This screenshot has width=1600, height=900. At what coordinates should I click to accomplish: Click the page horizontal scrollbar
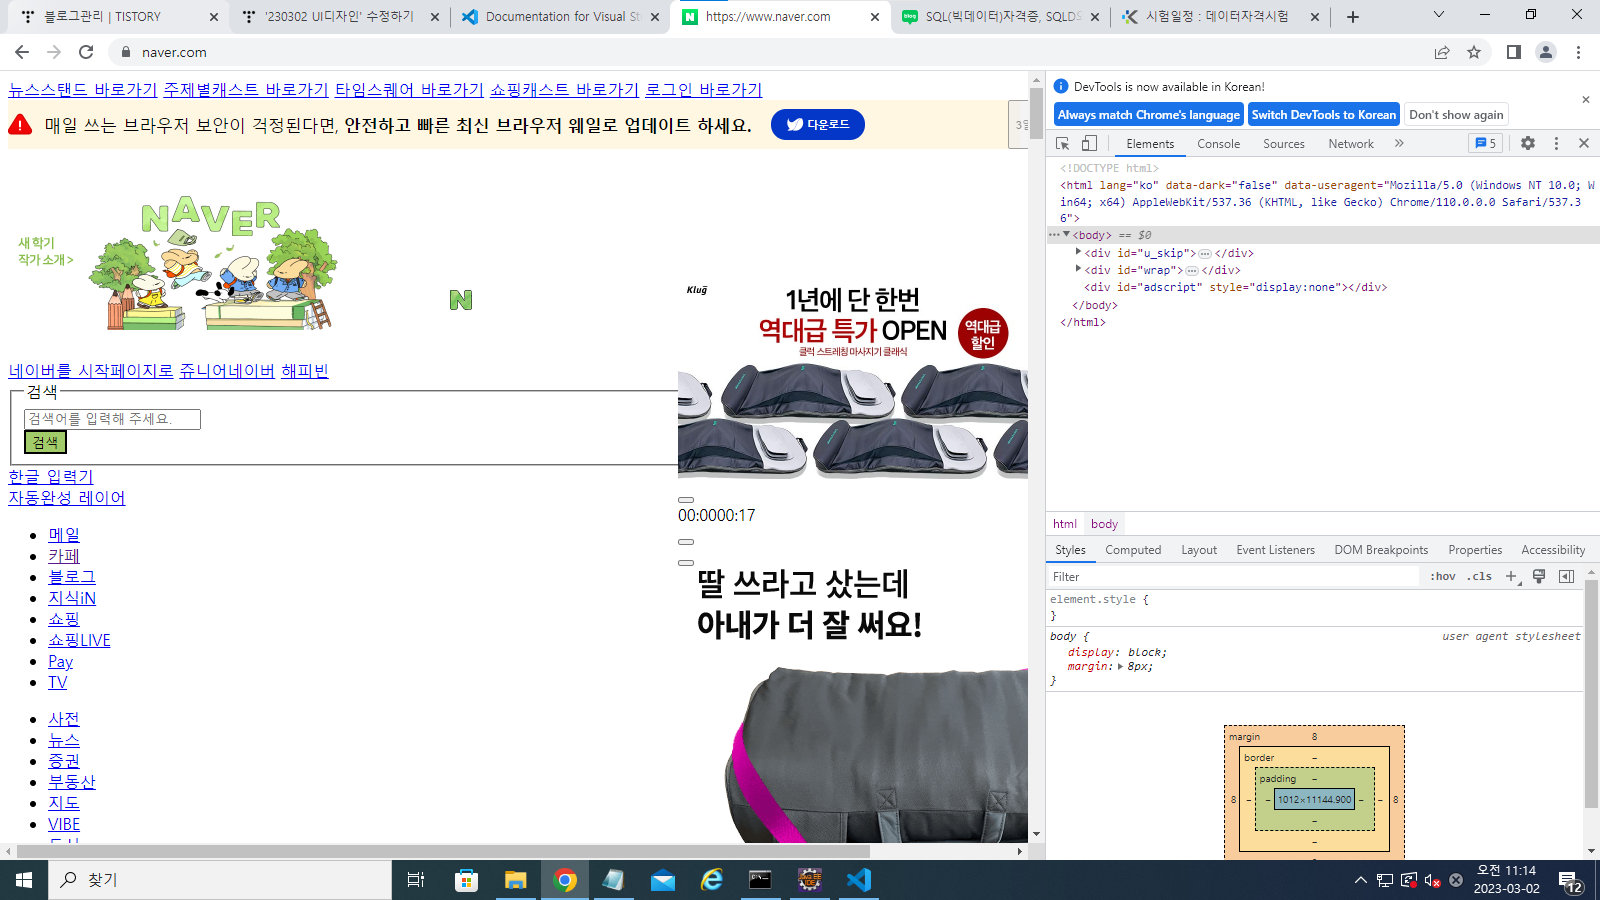(x=443, y=851)
